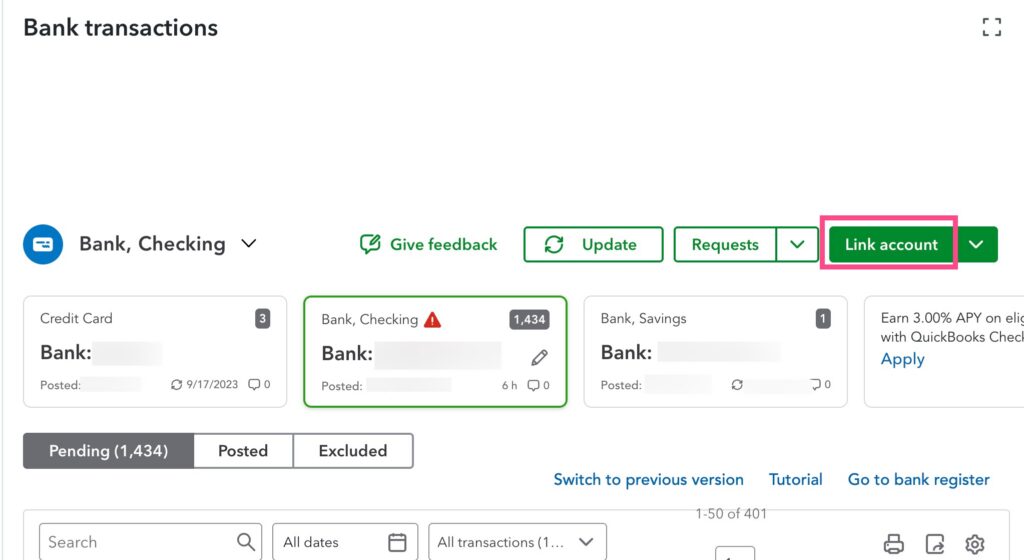Screen dimensions: 1024x560
Task: Open the All transactions filter dropdown
Action: [x=517, y=542]
